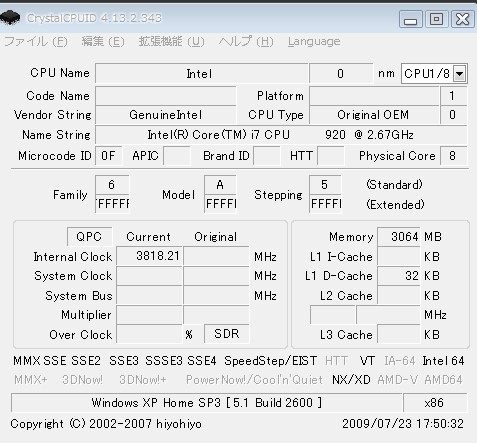Screen dimensions: 477x443
Task: Click the GenuineIntel vendor string field
Action: (166, 115)
